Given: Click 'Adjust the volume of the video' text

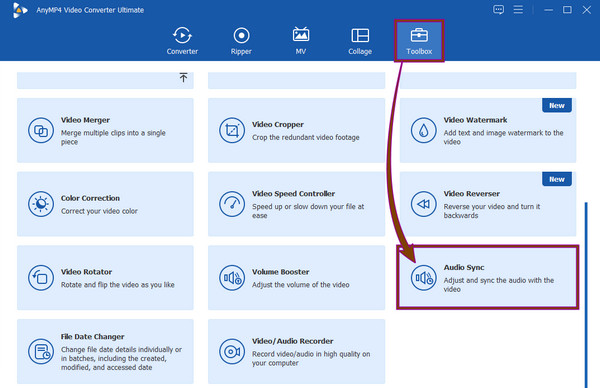Looking at the screenshot, I should point(300,285).
